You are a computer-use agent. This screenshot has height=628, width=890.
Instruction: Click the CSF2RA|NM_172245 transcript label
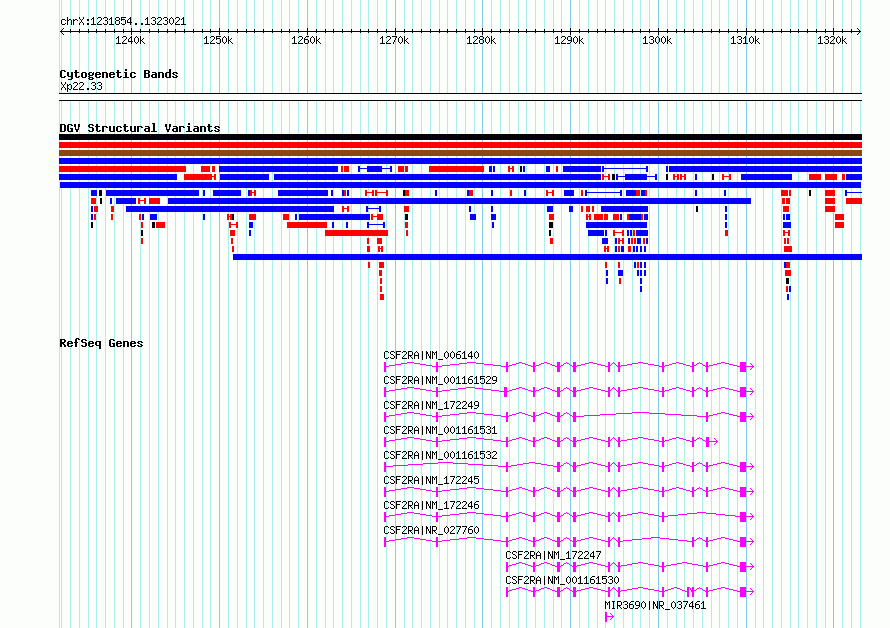(431, 480)
